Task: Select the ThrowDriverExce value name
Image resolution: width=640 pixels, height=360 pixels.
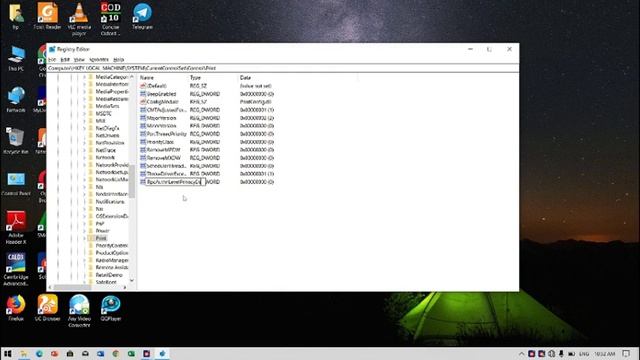Action: click(167, 173)
